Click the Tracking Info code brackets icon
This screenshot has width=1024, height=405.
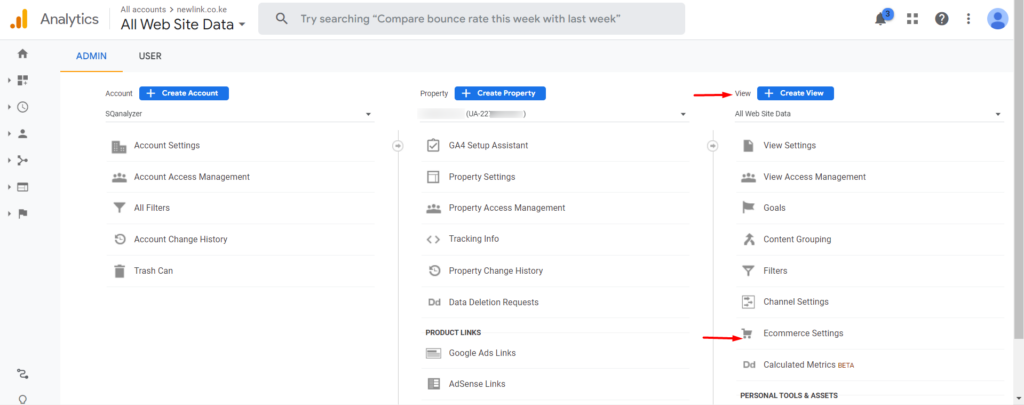point(433,239)
